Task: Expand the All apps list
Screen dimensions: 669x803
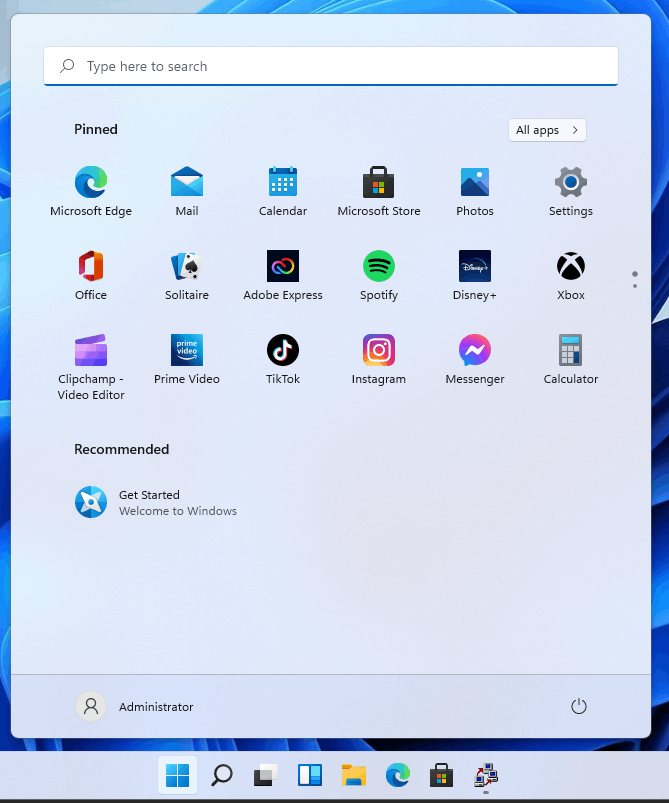Action: click(x=547, y=130)
